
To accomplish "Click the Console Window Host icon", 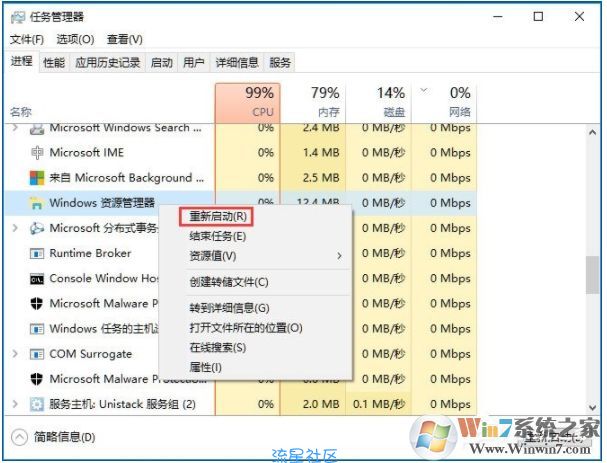I will coord(37,279).
